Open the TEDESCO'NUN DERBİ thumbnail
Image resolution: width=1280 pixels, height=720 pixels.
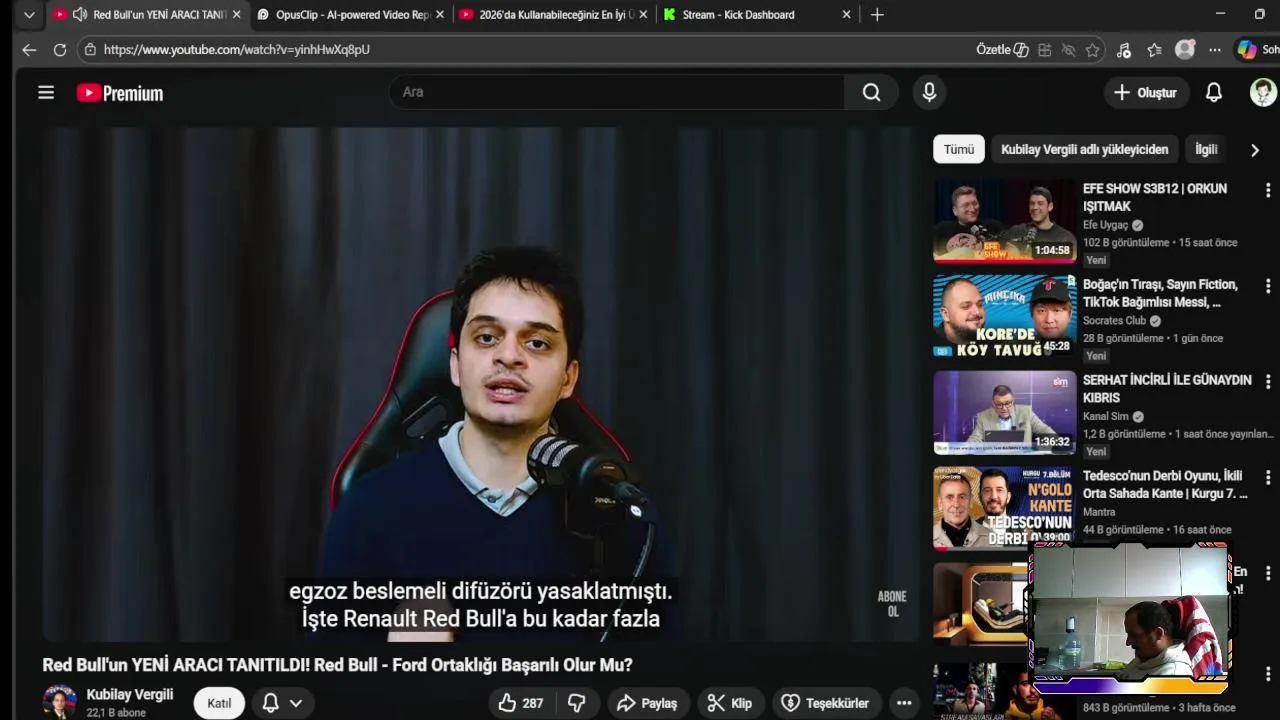(x=1005, y=508)
